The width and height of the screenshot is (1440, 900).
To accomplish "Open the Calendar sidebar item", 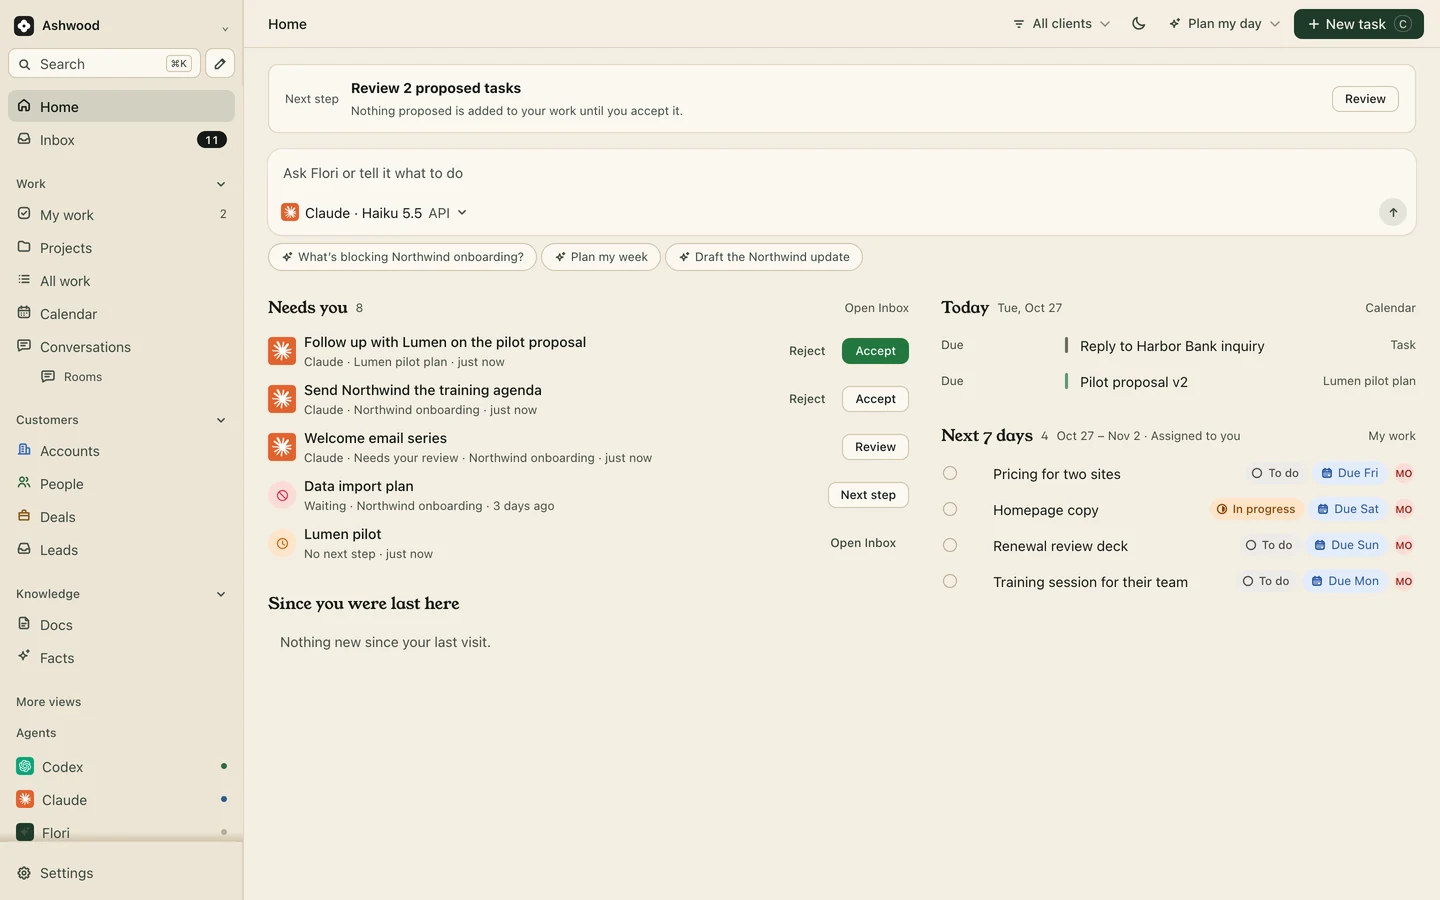I will (121, 314).
